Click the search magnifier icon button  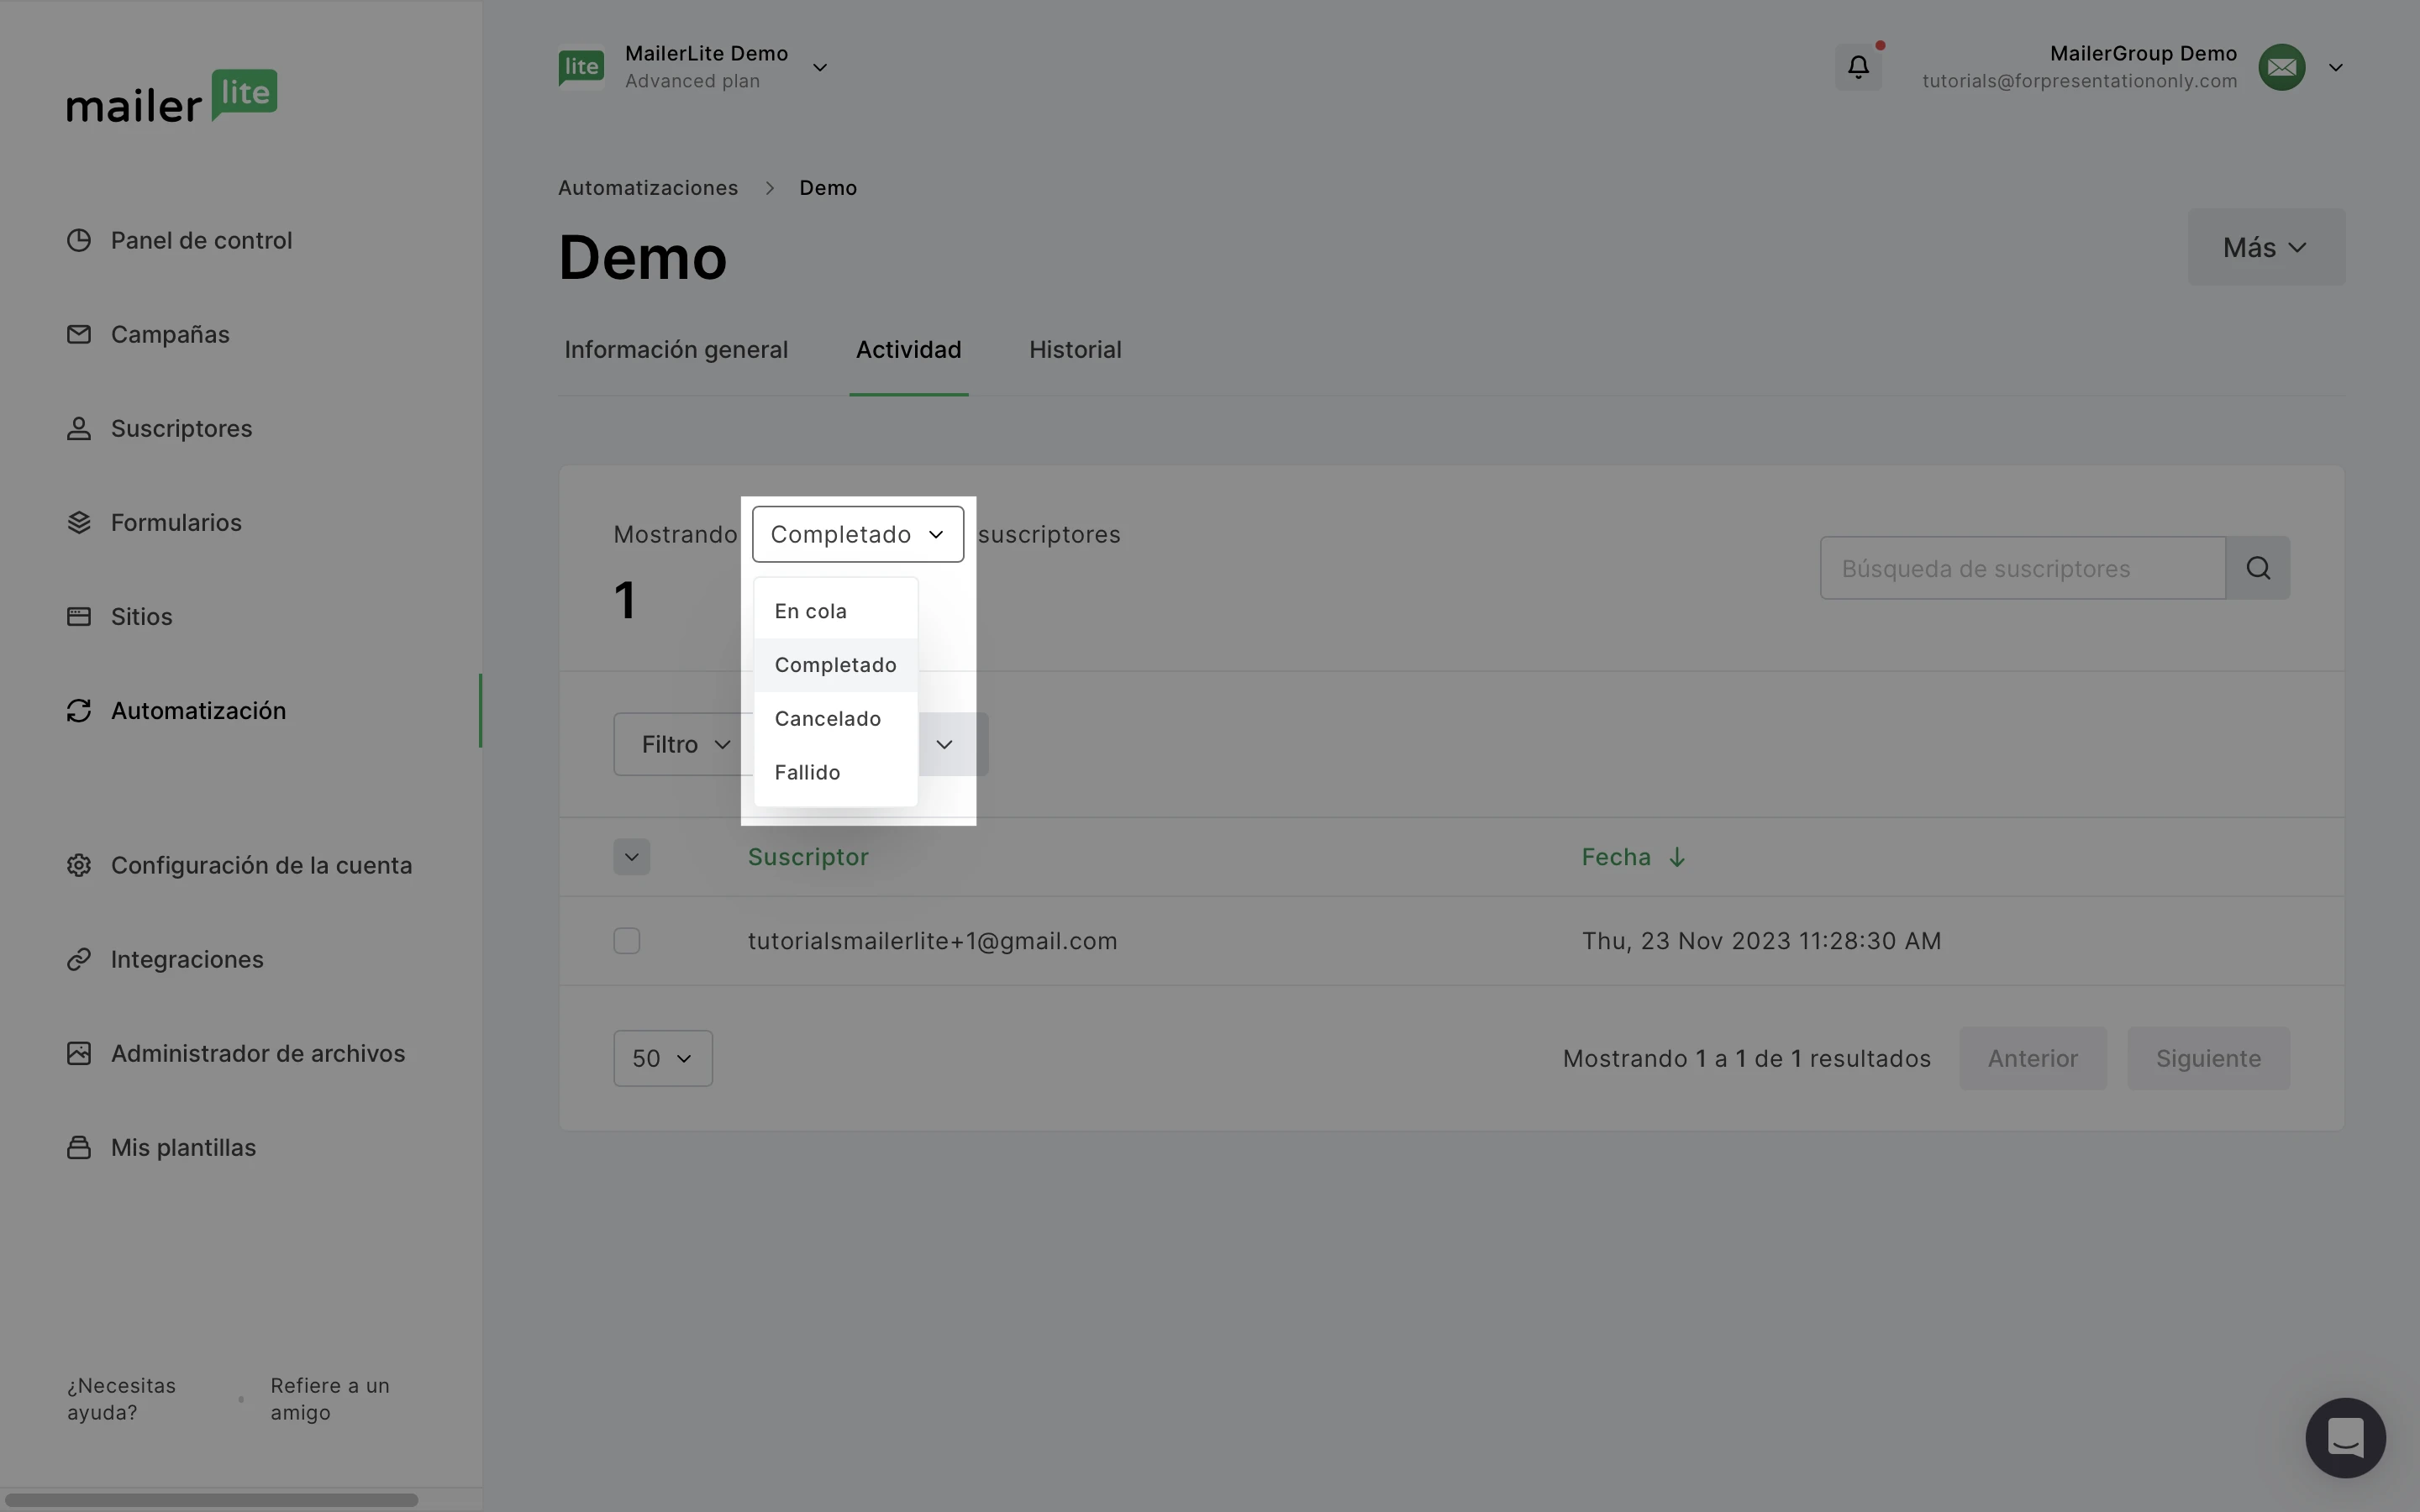2258,568
